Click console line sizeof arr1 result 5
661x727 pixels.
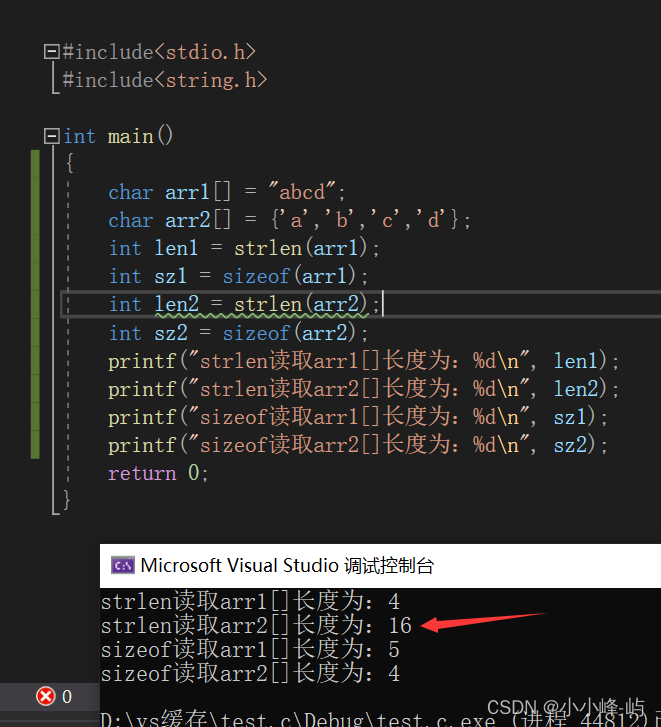(250, 649)
